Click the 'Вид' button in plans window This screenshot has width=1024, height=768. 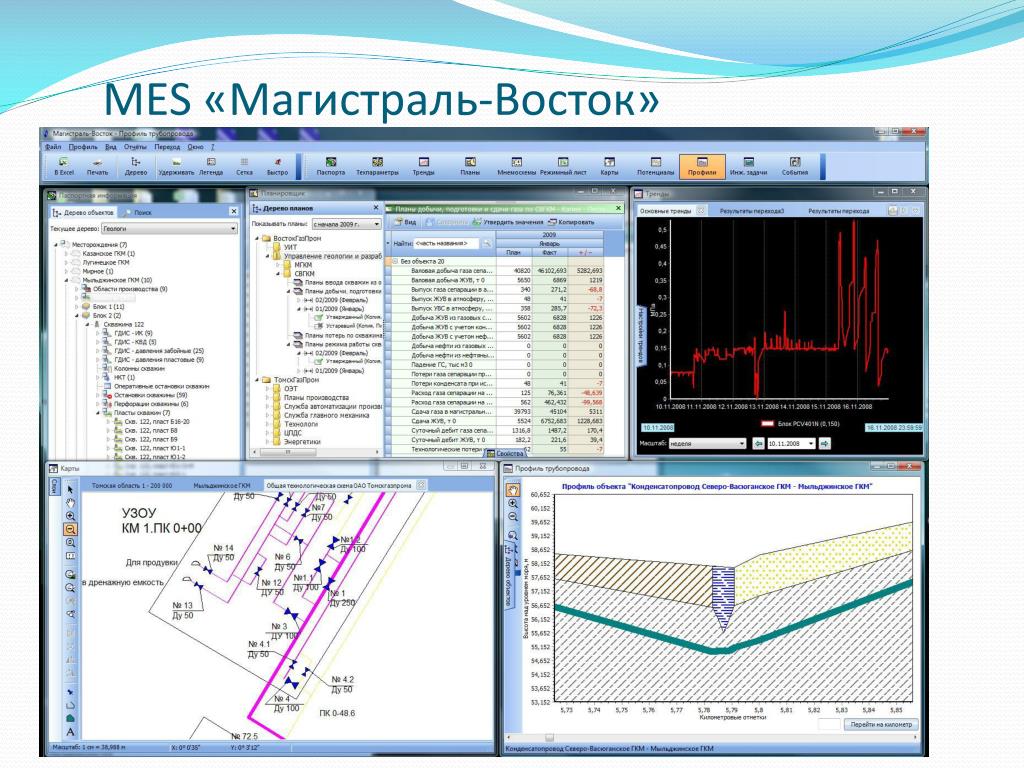(x=405, y=222)
